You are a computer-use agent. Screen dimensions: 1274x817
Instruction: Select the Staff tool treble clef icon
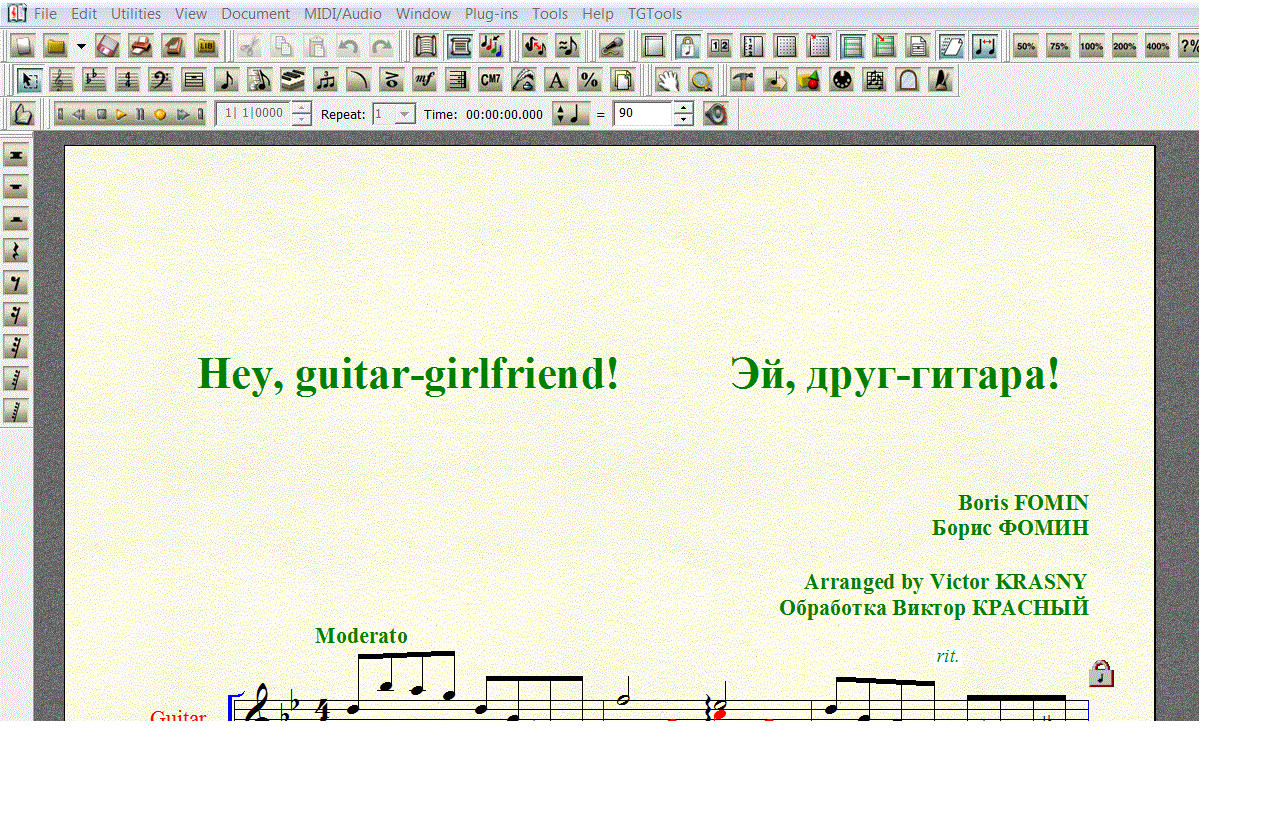pos(62,80)
